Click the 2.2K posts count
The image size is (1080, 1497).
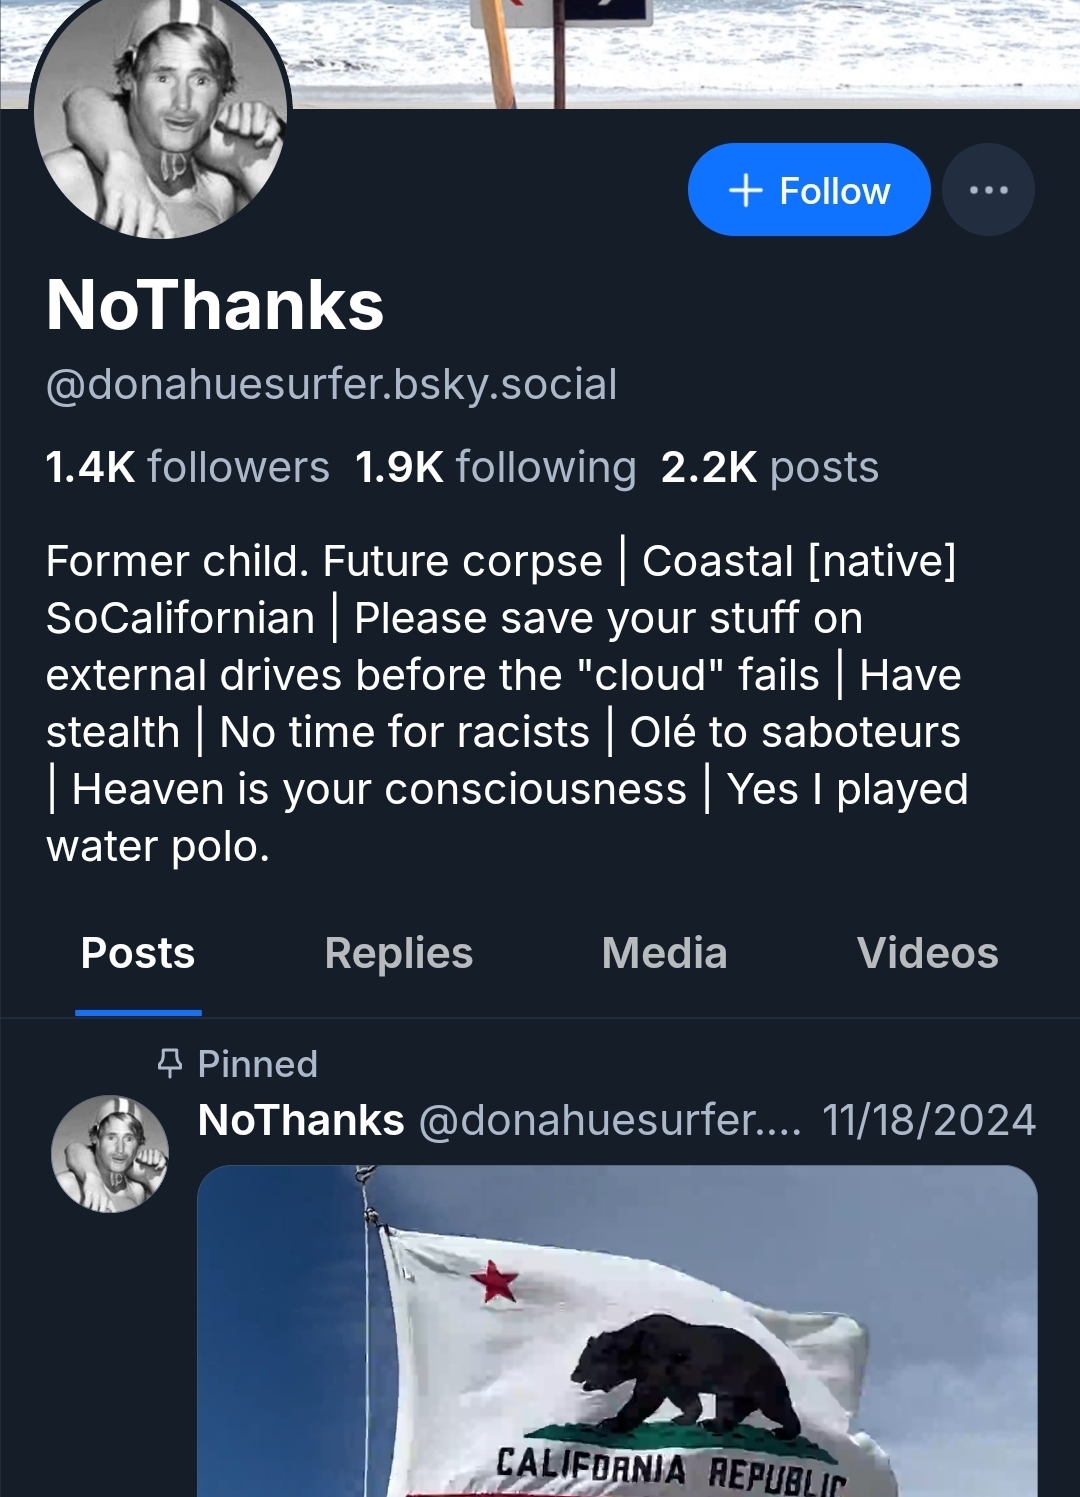[x=769, y=467]
